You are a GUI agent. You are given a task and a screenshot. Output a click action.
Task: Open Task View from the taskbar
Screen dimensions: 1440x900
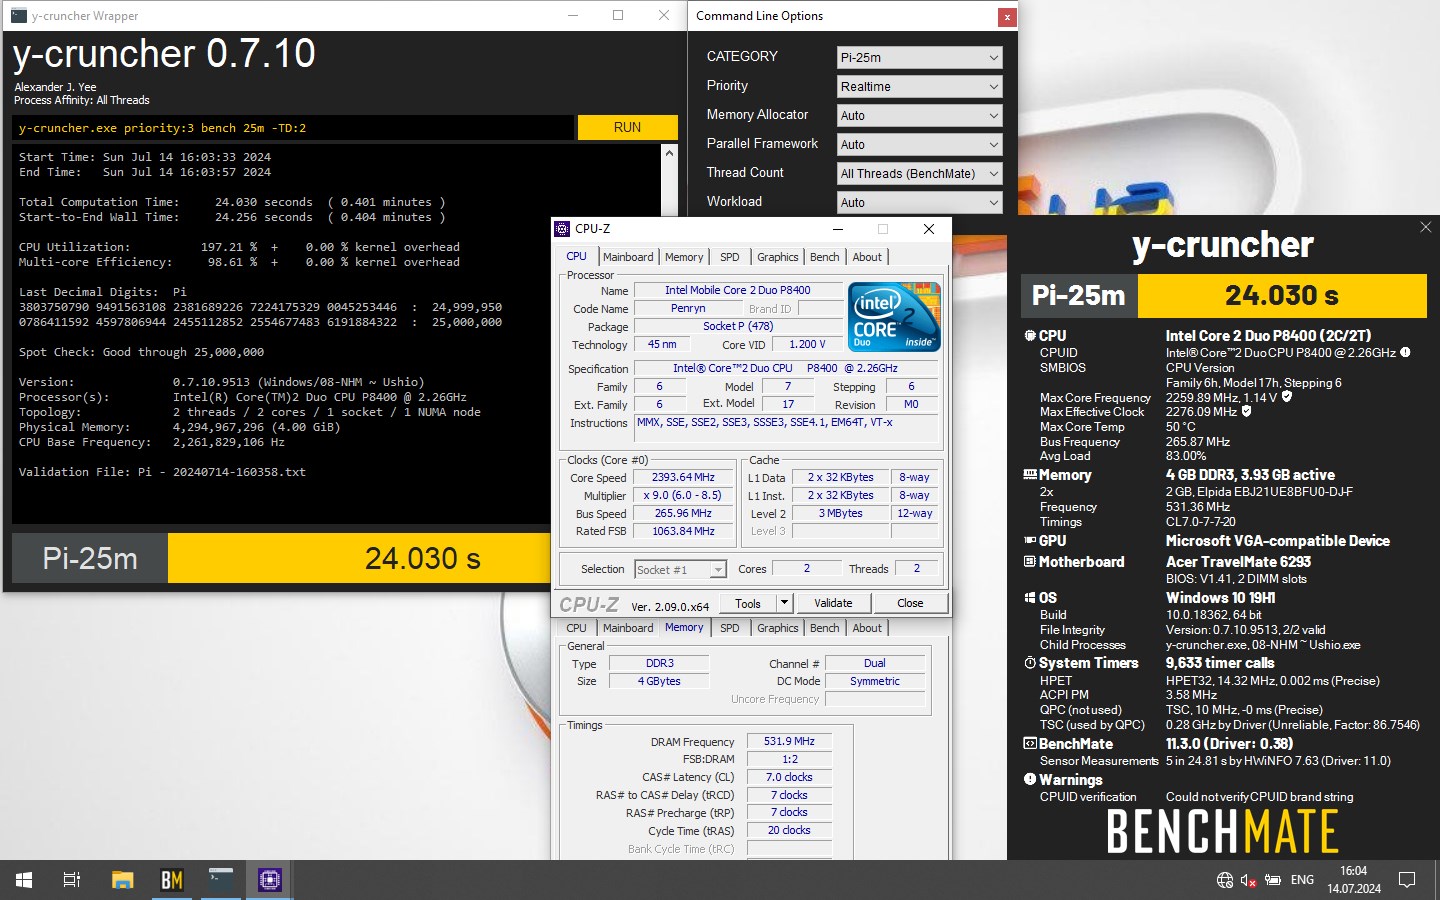[72, 880]
